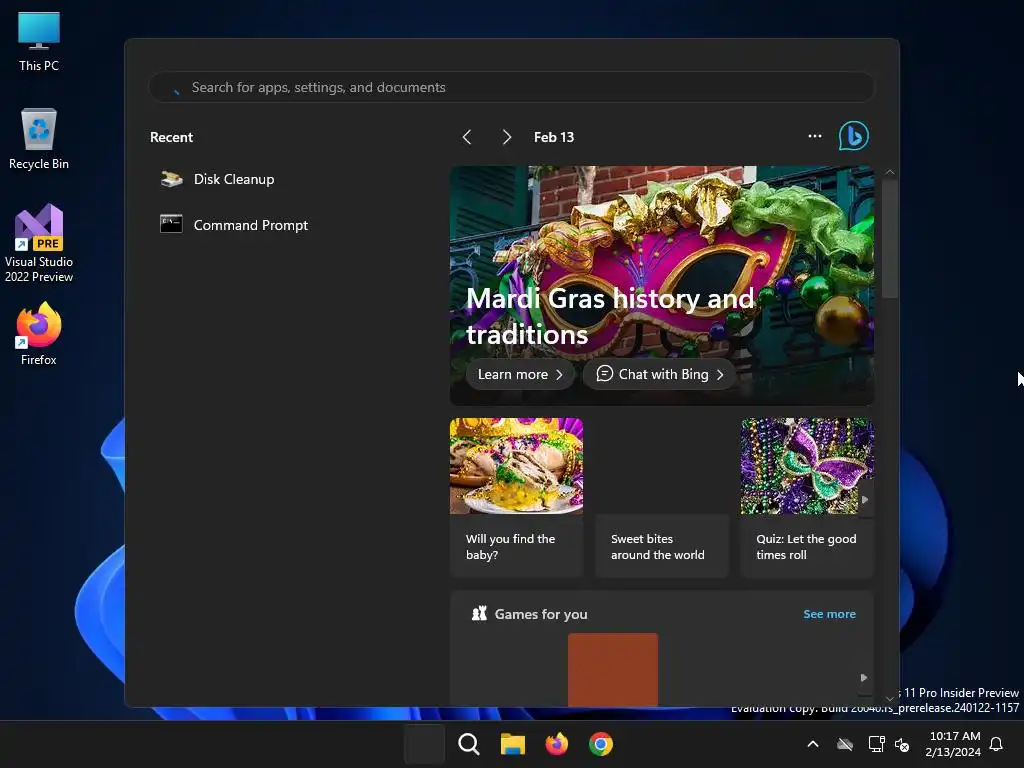Open the notification bell icon

(x=996, y=744)
